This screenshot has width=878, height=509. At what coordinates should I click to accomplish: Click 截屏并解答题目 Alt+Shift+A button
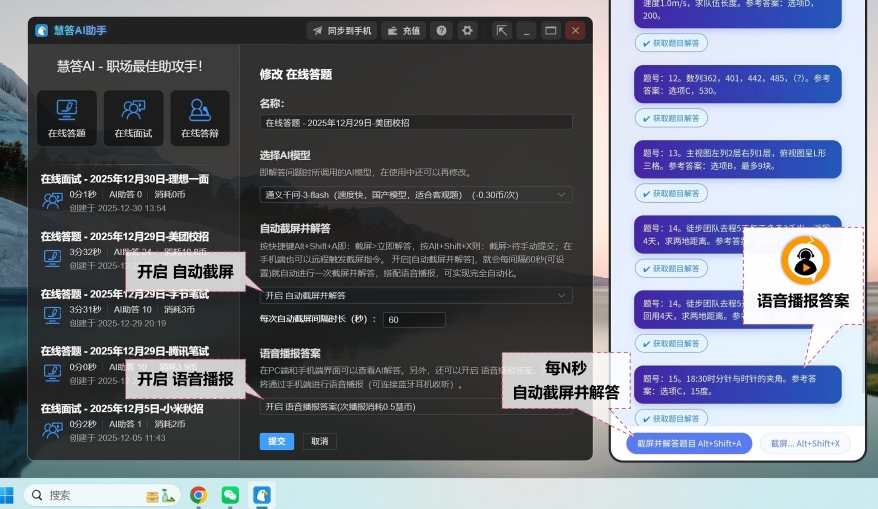[688, 442]
